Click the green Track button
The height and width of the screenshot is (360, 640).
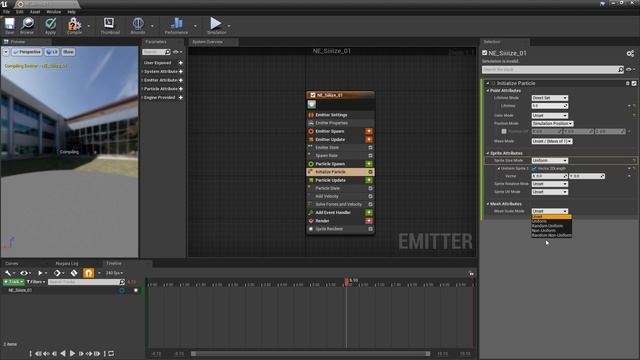[13, 282]
